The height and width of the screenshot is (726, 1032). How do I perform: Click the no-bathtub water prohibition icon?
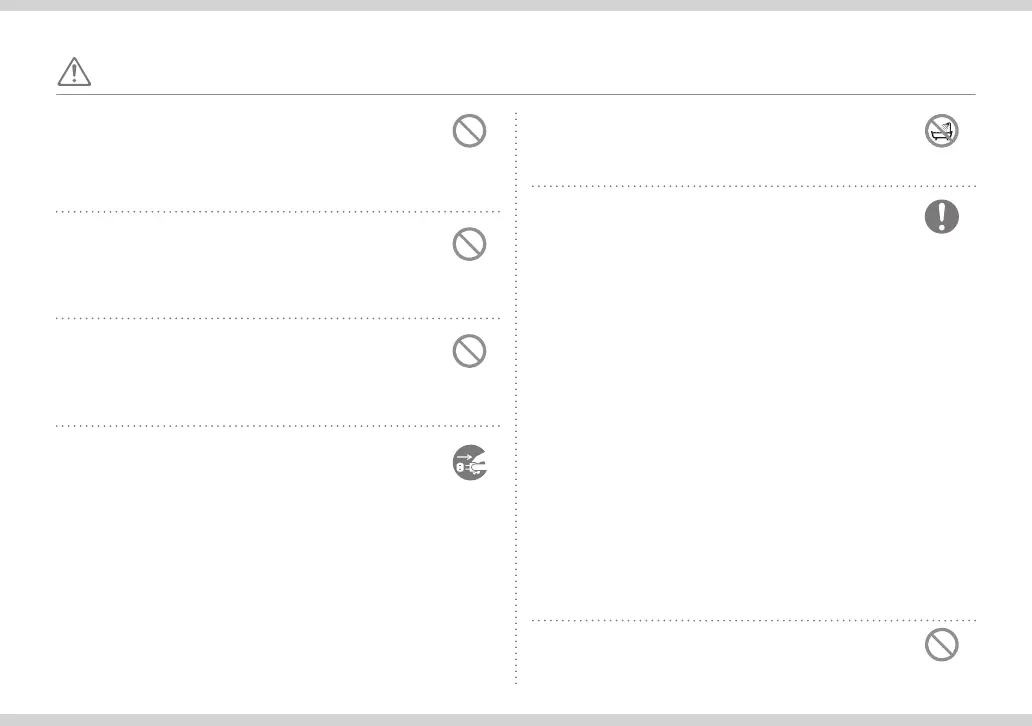click(941, 132)
